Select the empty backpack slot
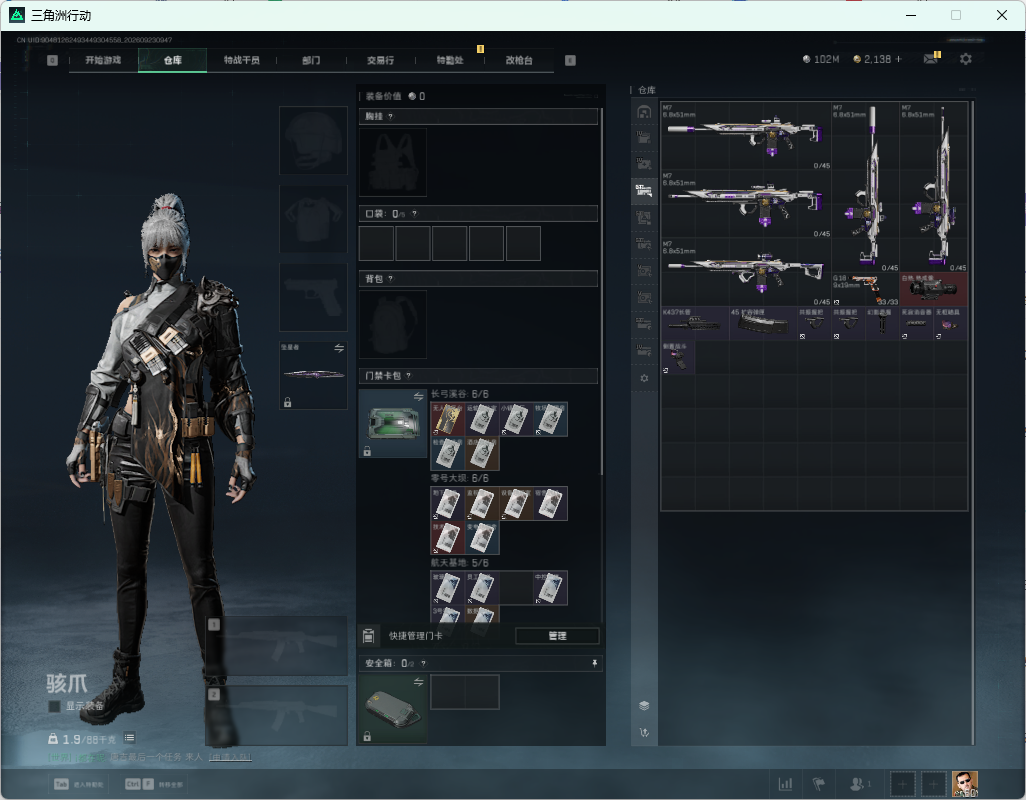 (x=393, y=324)
